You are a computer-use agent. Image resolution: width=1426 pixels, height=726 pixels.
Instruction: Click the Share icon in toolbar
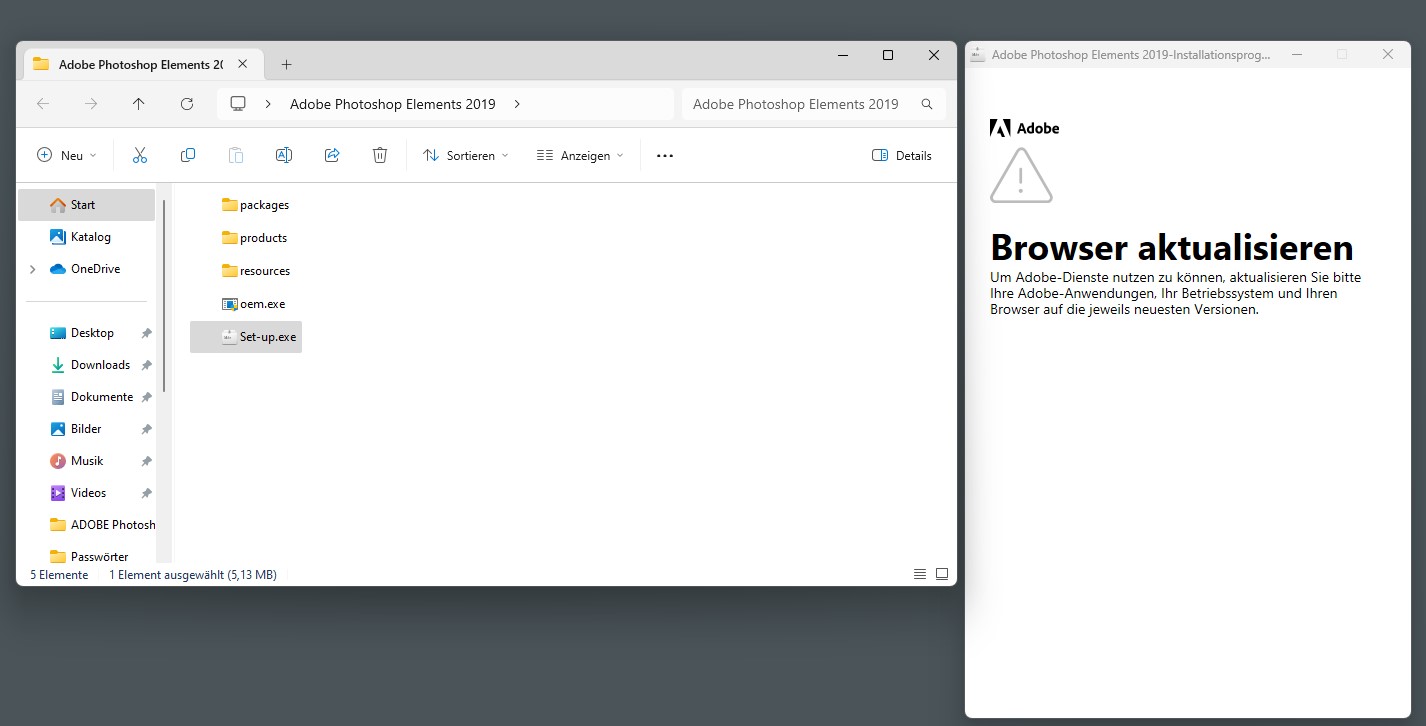(332, 155)
